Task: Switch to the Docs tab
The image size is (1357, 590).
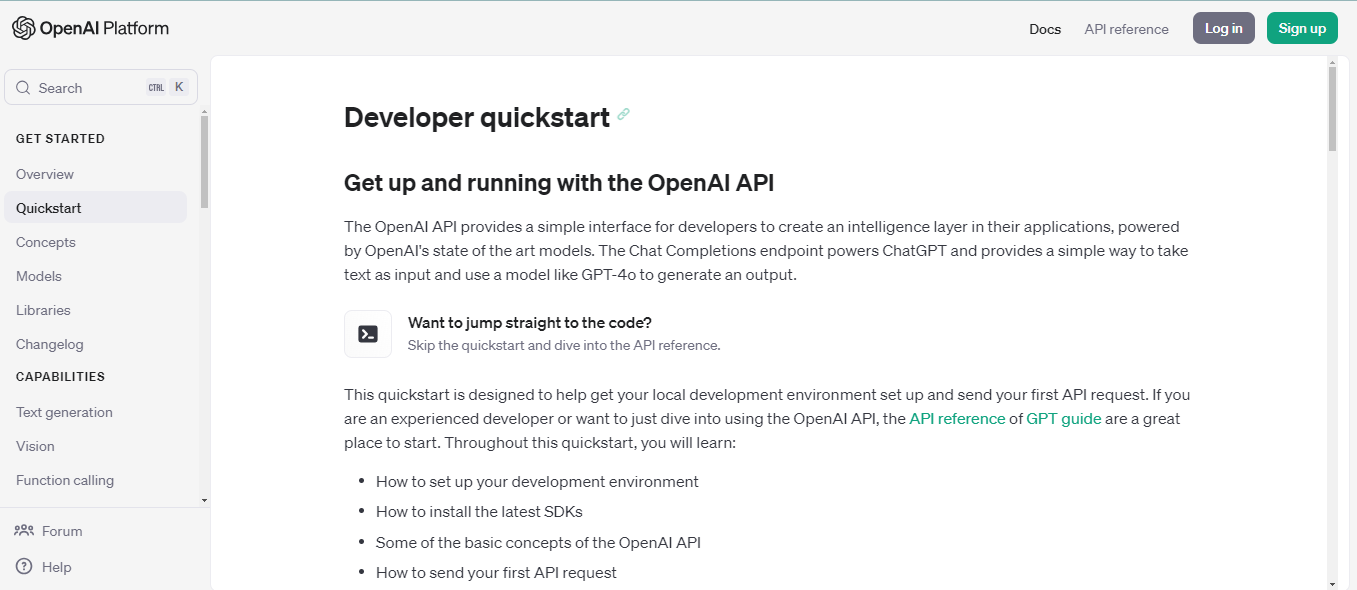Action: [1044, 29]
